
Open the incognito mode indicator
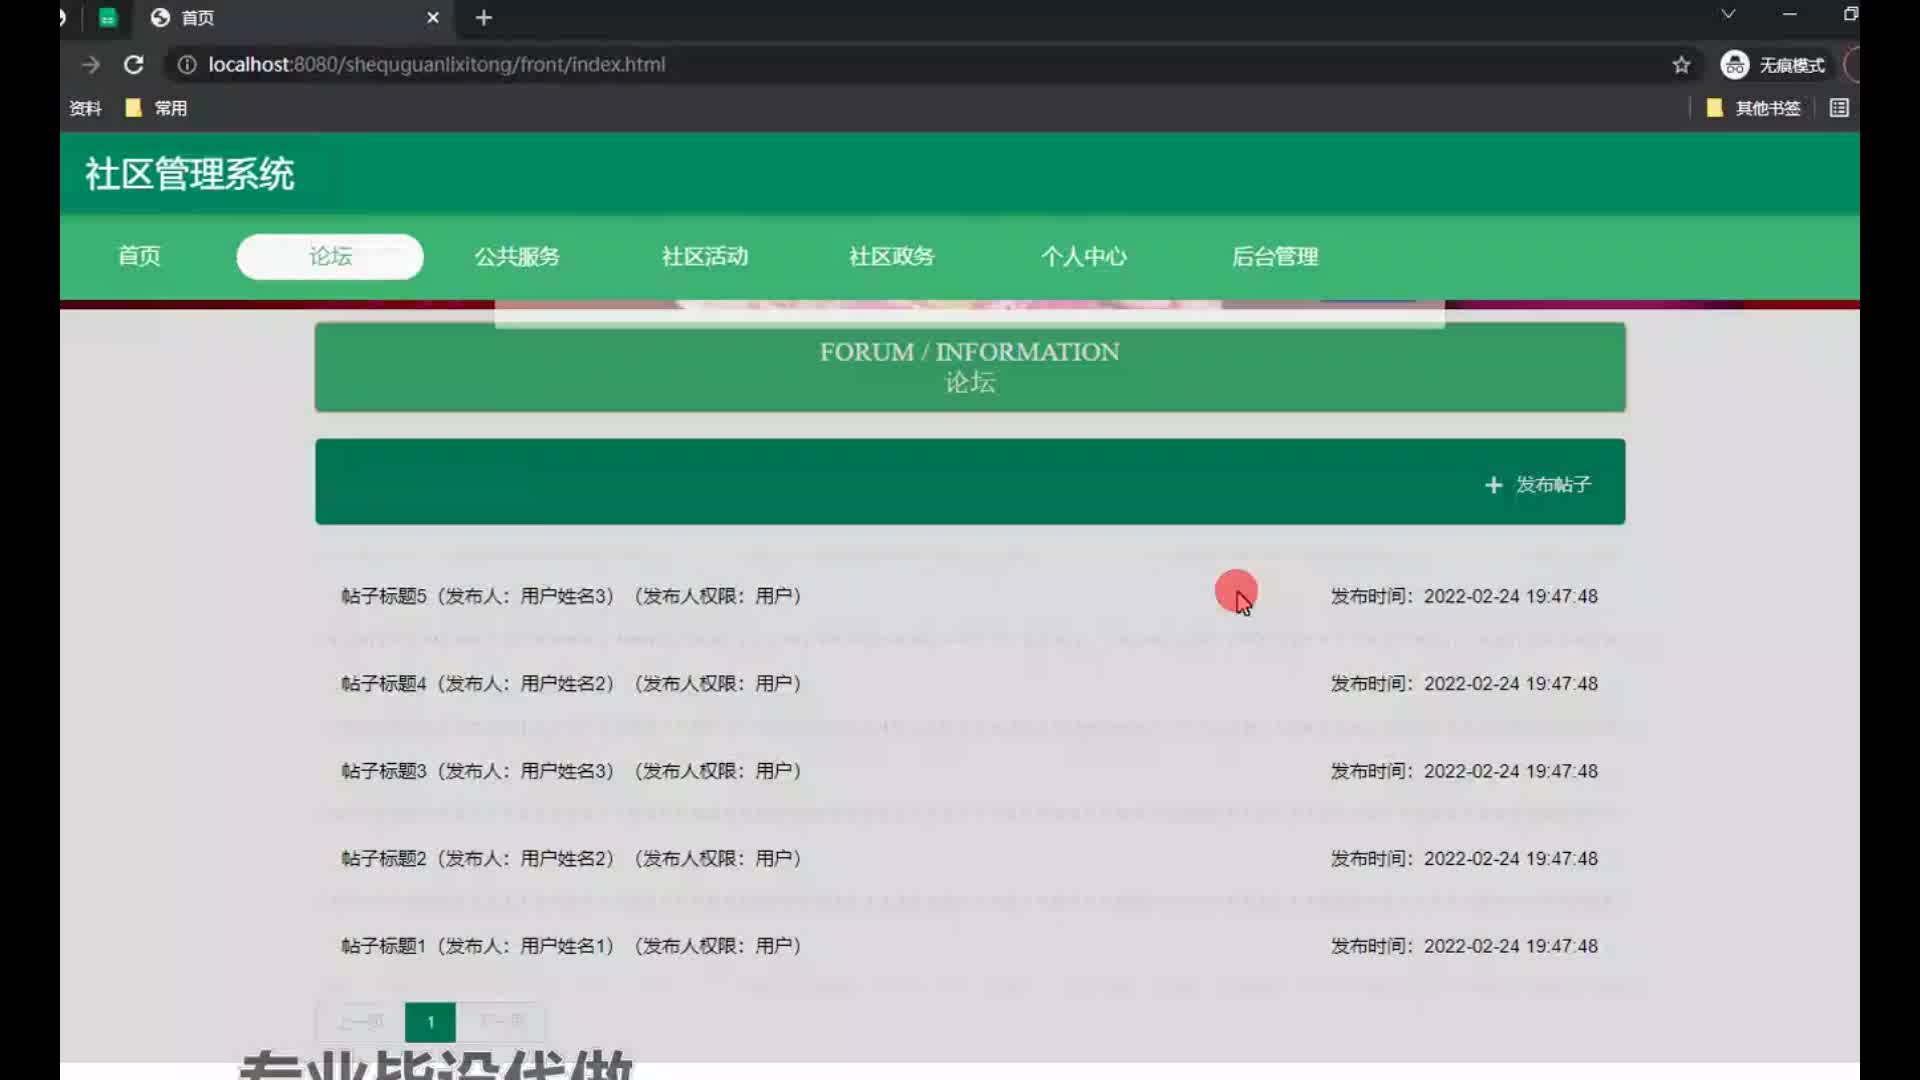(1773, 65)
